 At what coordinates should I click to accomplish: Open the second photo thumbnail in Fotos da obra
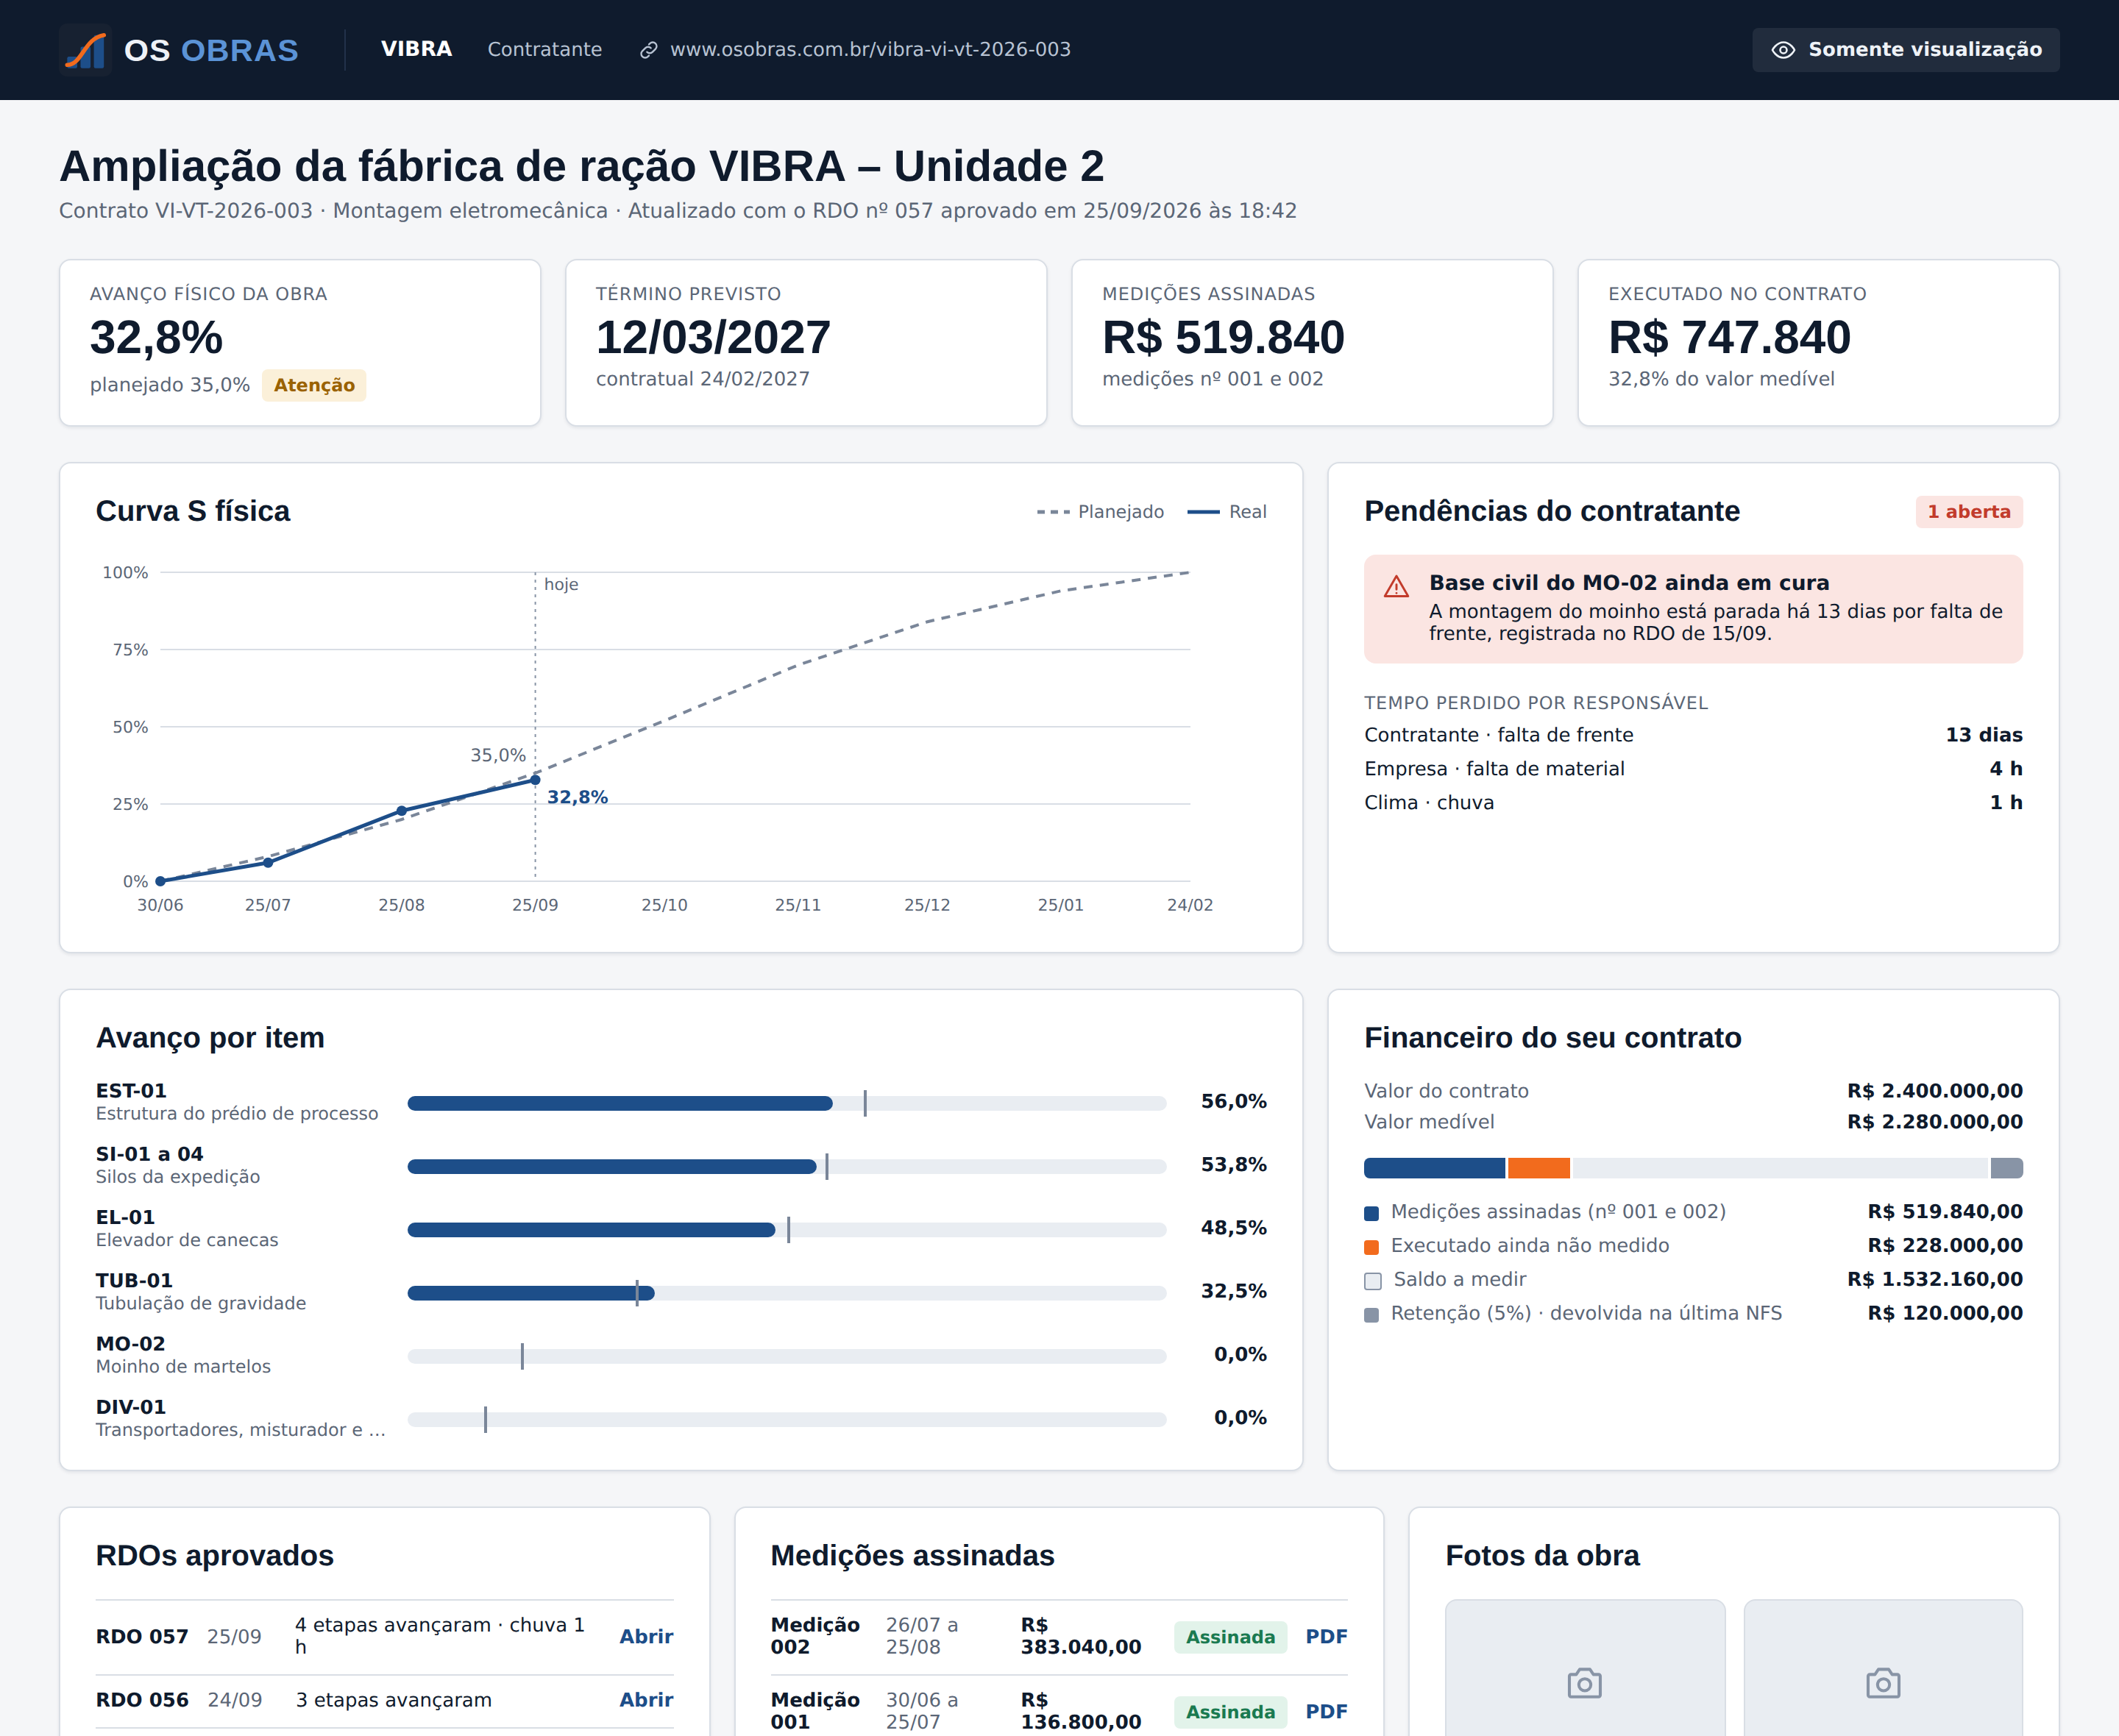pyautogui.click(x=1883, y=1667)
